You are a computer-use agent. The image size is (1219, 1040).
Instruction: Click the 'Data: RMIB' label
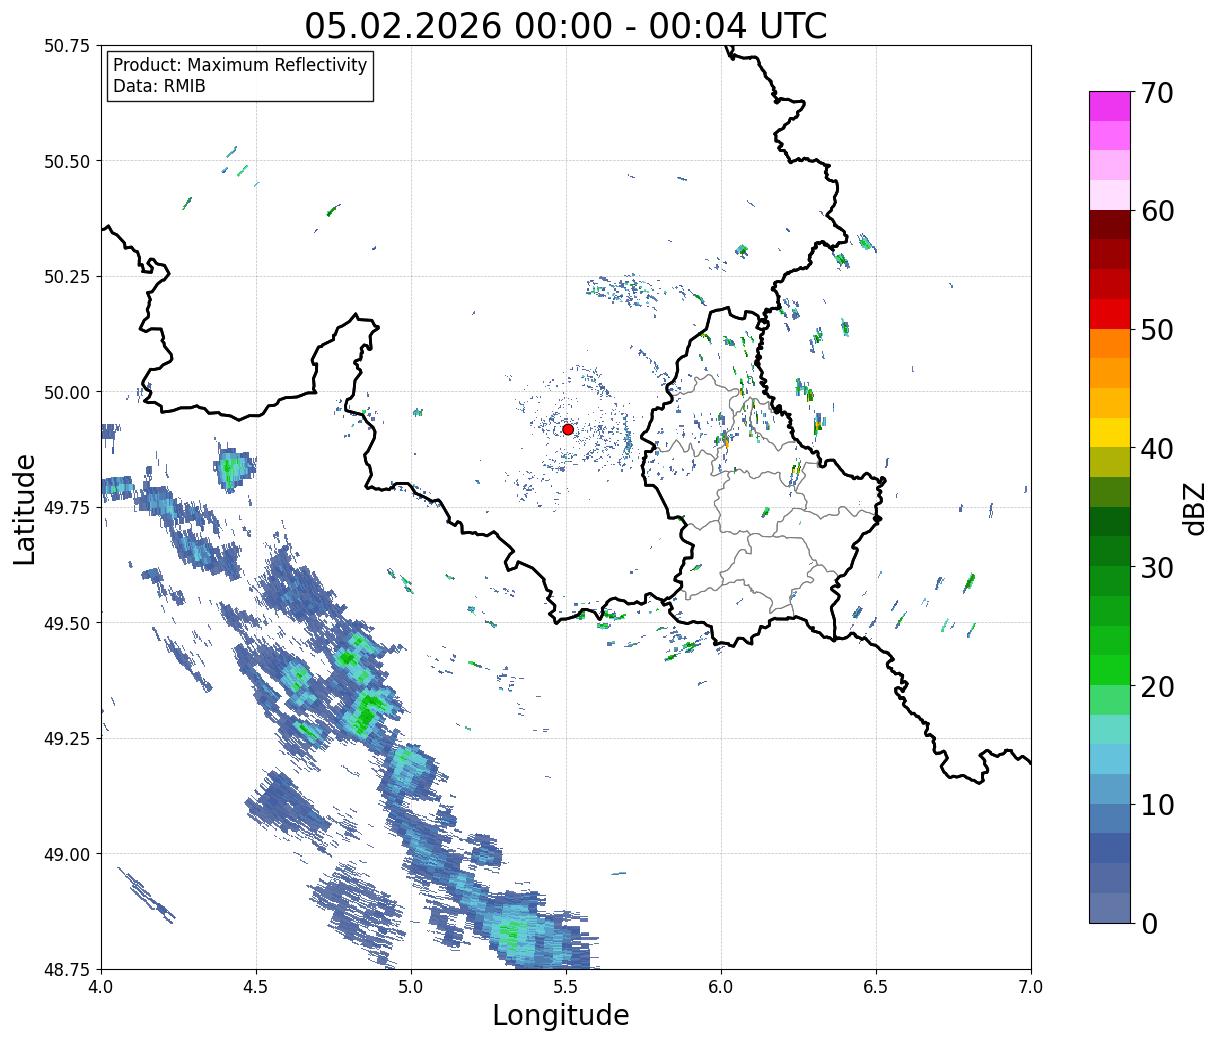pyautogui.click(x=159, y=86)
